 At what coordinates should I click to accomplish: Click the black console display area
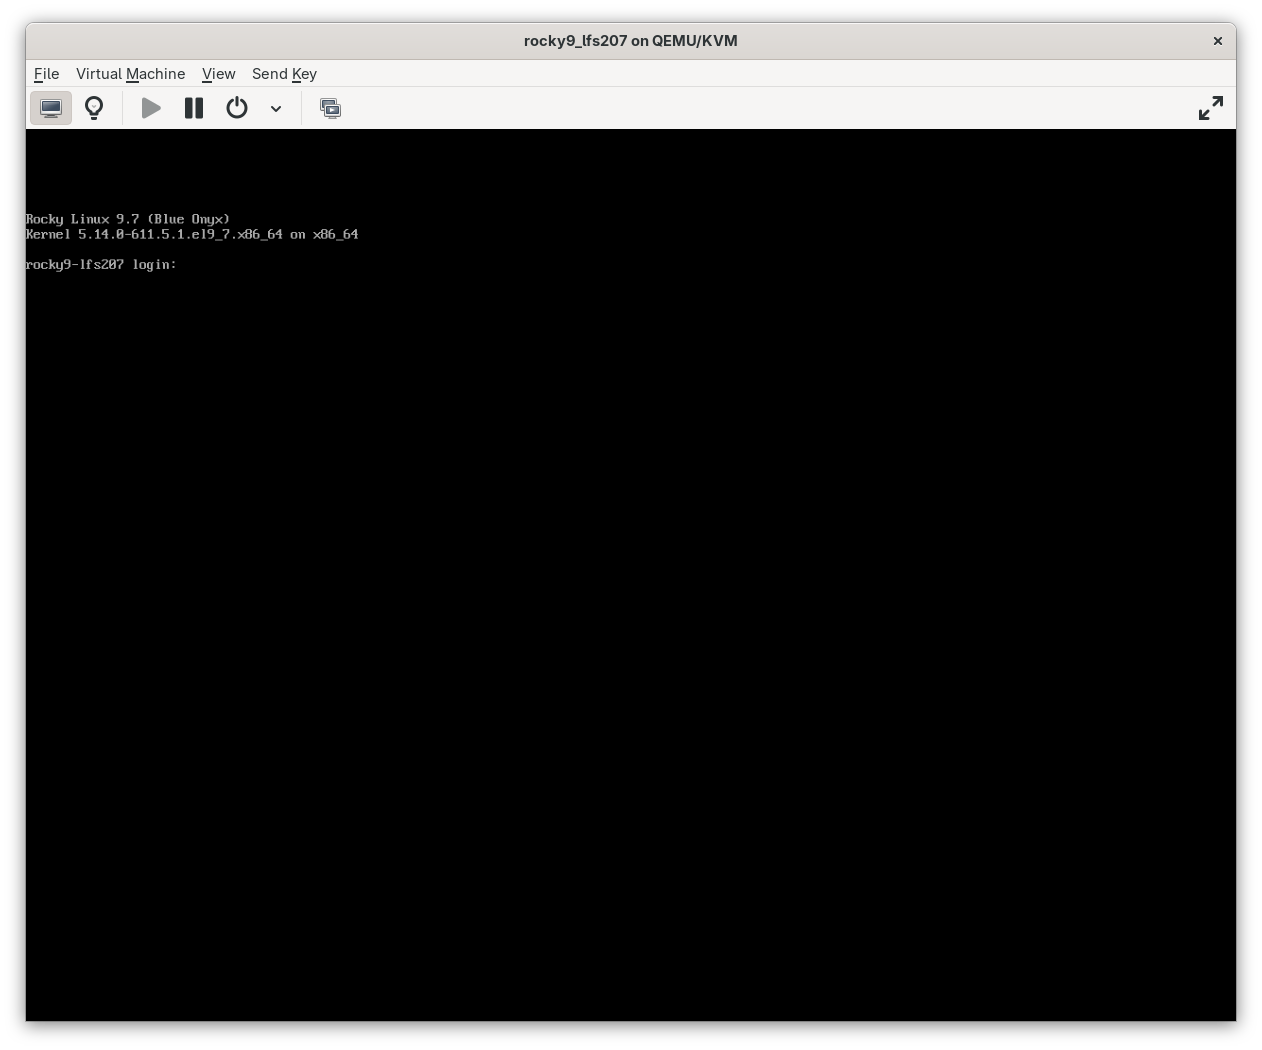(630, 600)
